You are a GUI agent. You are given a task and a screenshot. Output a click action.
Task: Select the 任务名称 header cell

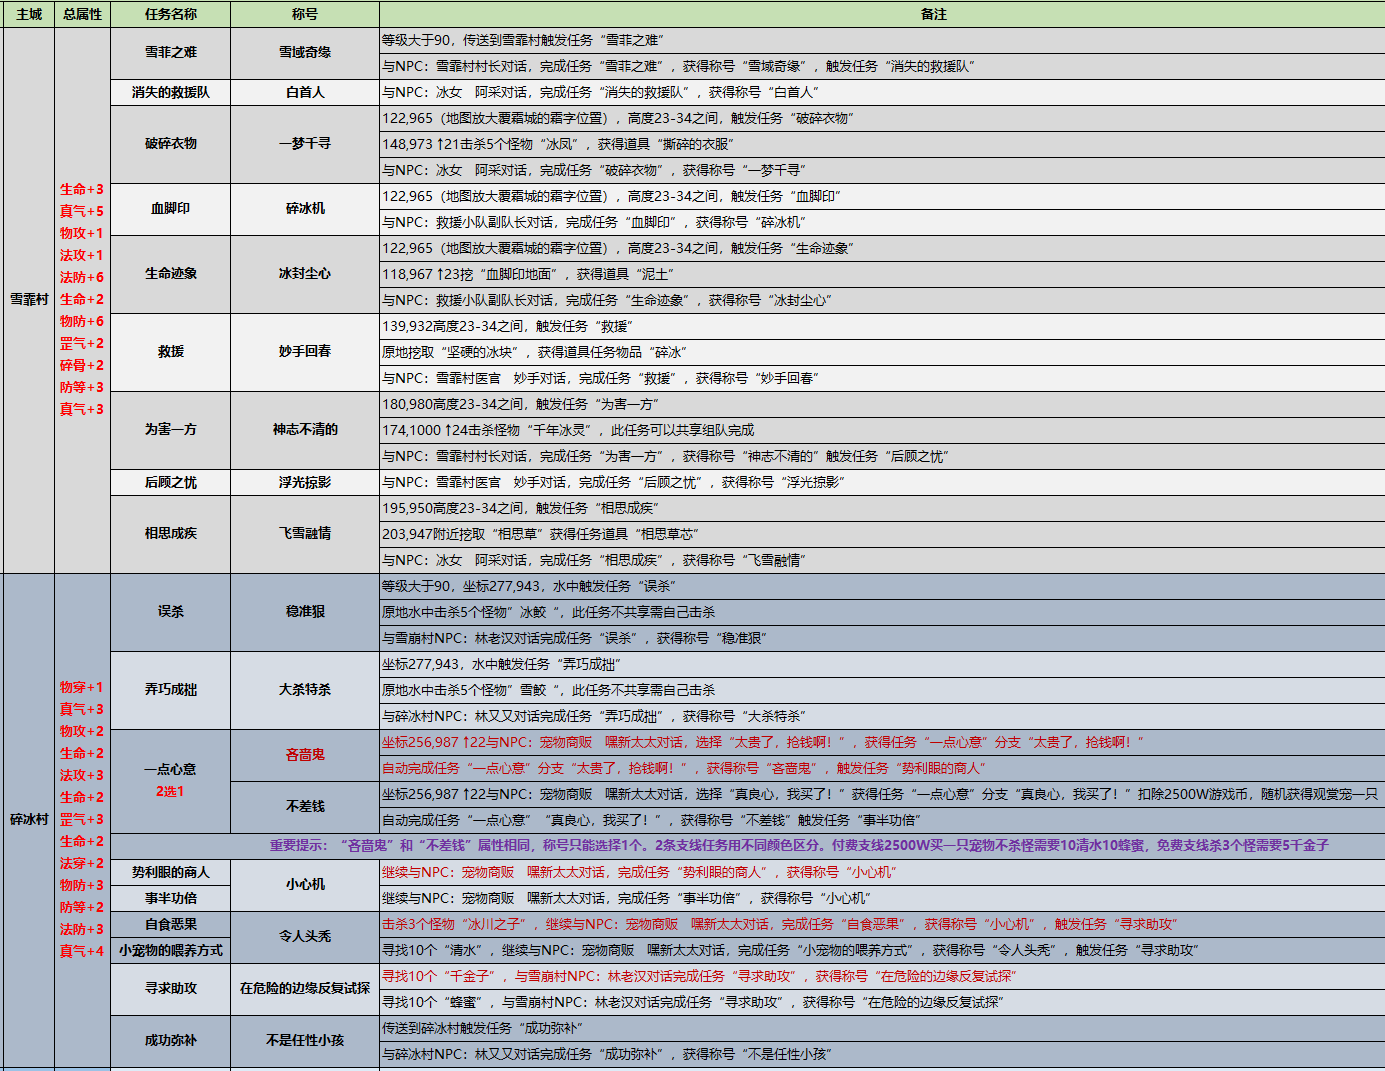171,14
